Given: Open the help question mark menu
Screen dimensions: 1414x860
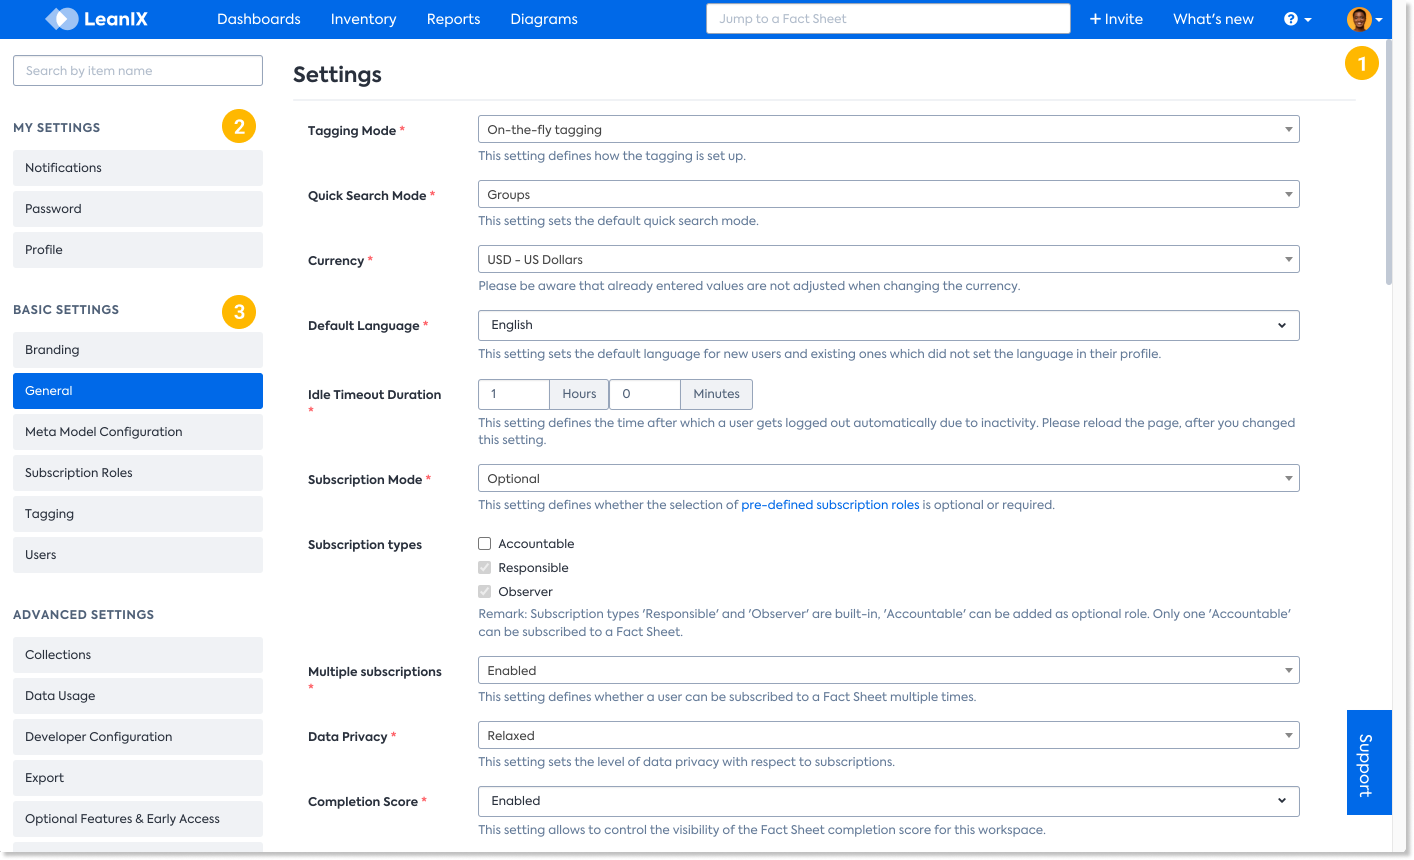Looking at the screenshot, I should 1297,19.
